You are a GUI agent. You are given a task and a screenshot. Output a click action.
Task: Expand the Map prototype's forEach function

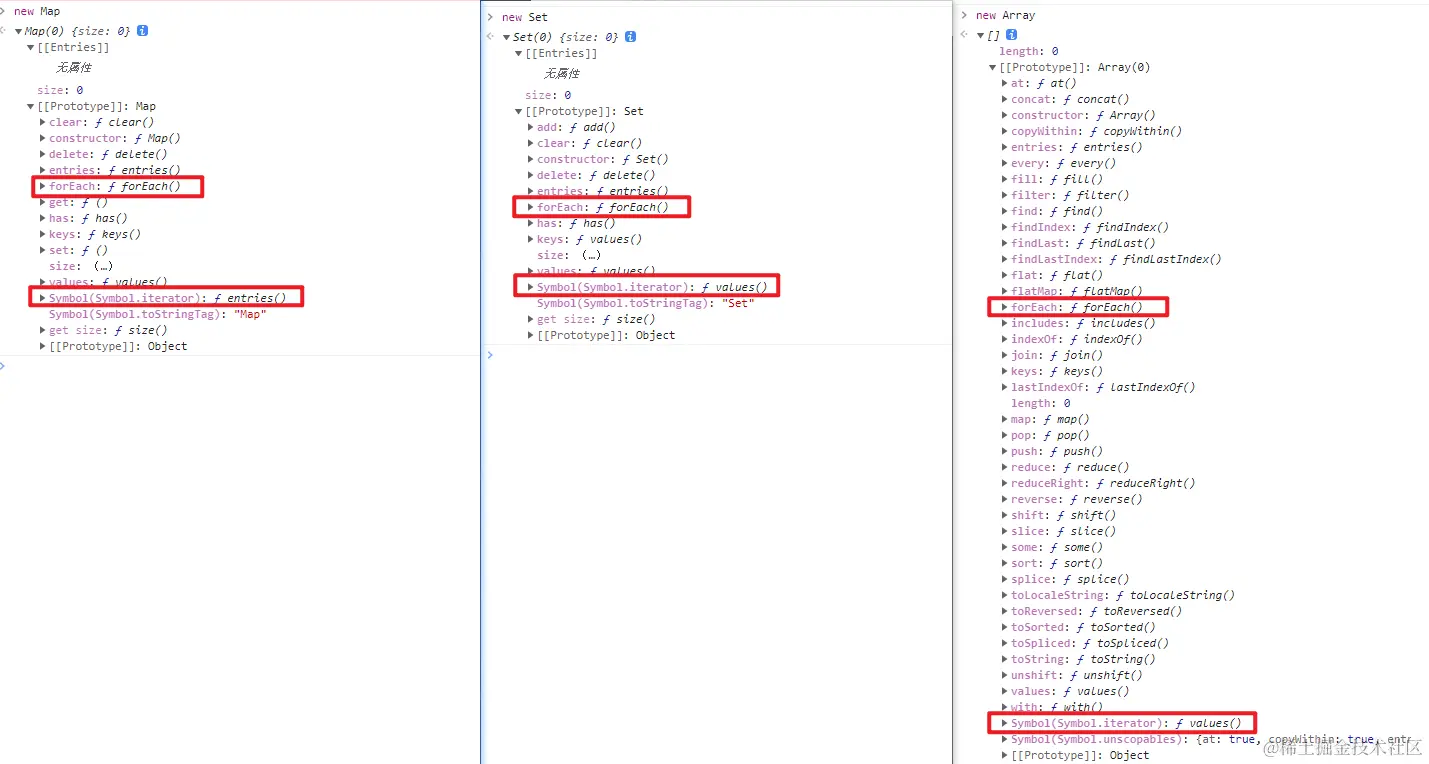43,186
